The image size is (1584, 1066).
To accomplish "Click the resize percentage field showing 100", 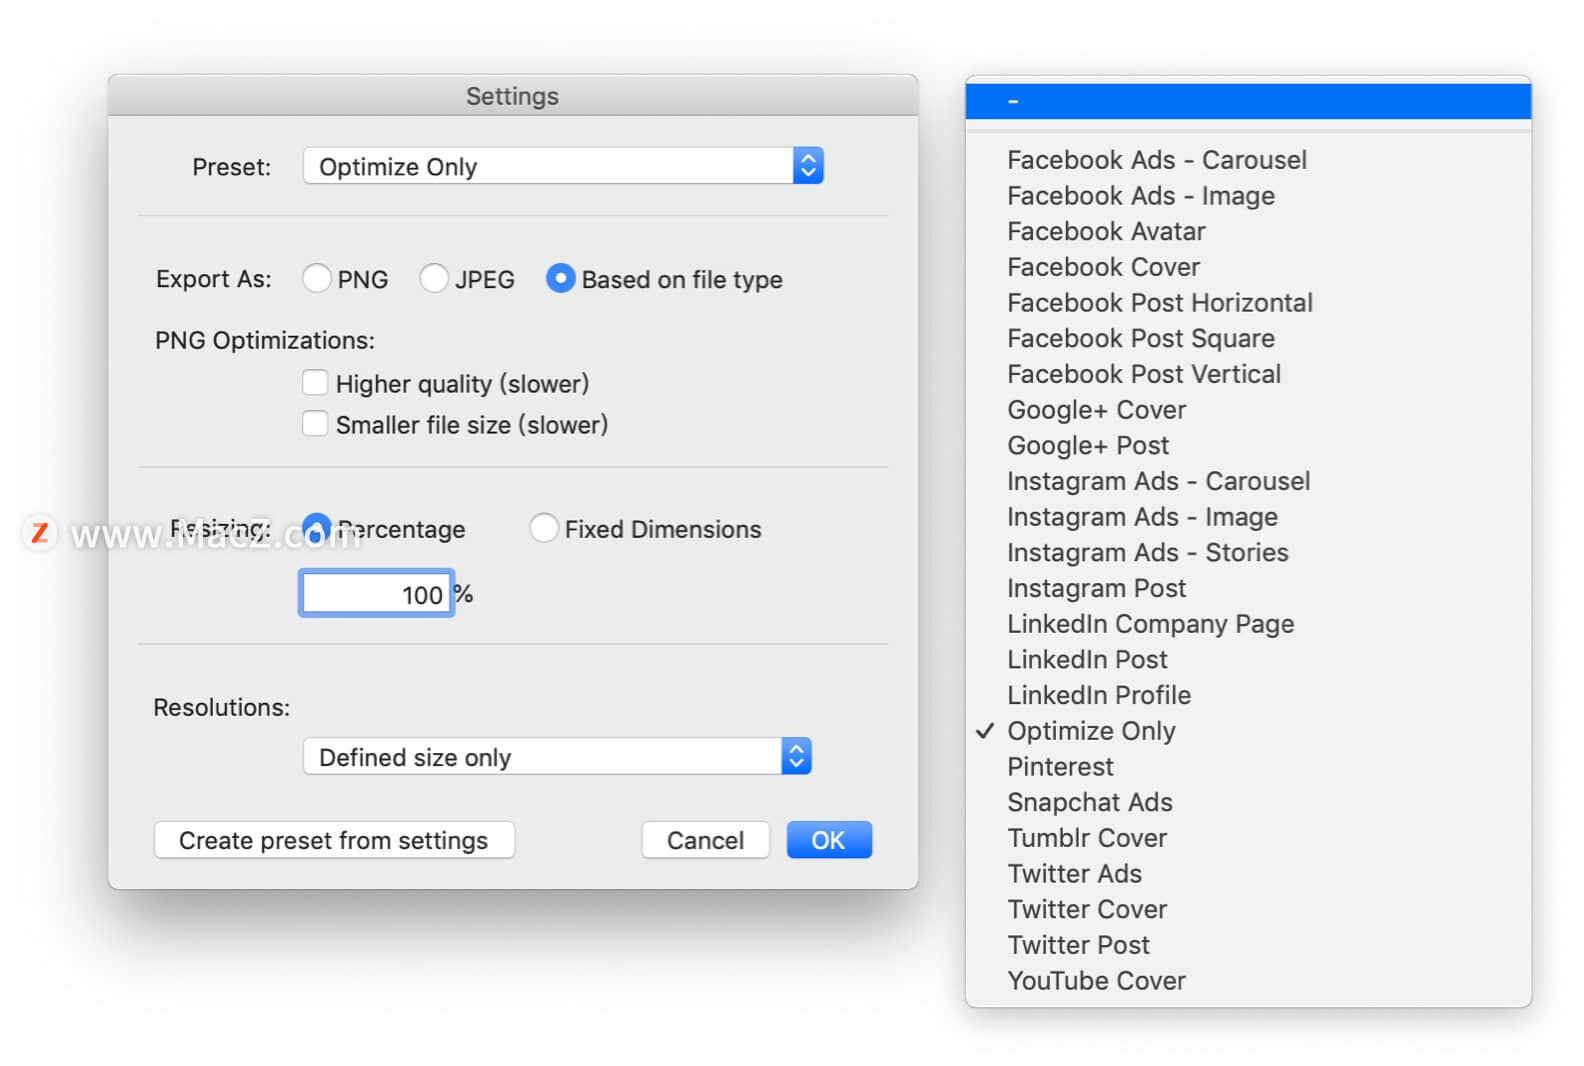I will [x=377, y=594].
